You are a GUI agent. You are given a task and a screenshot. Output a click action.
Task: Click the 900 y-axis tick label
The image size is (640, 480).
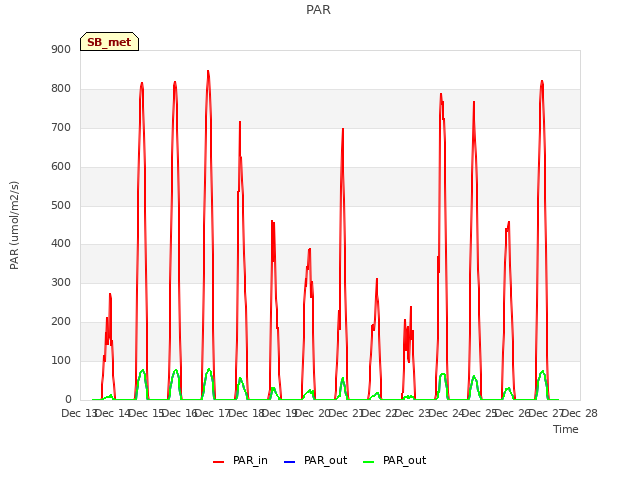(x=61, y=50)
